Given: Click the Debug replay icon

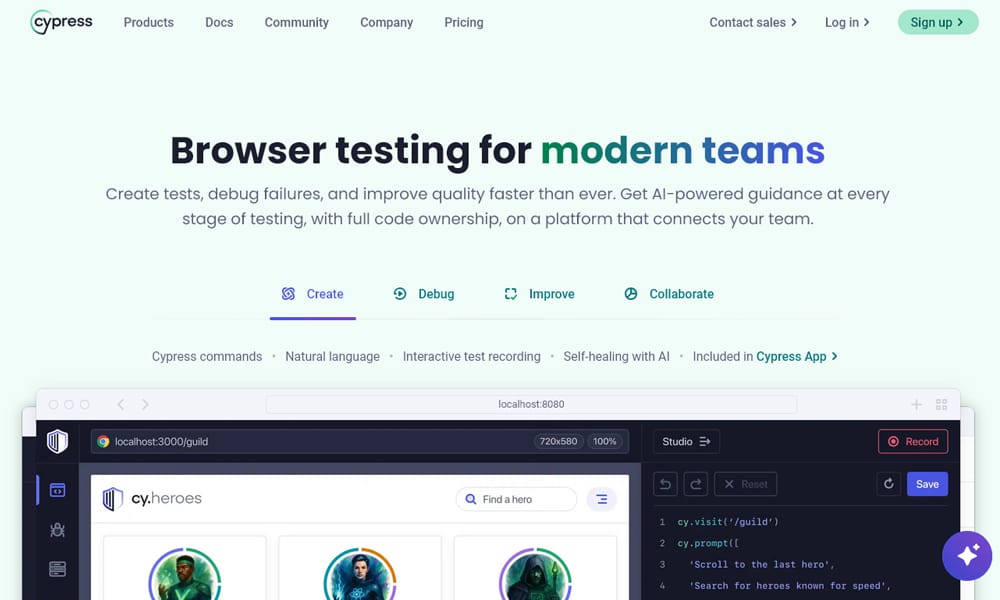Looking at the screenshot, I should tap(400, 293).
